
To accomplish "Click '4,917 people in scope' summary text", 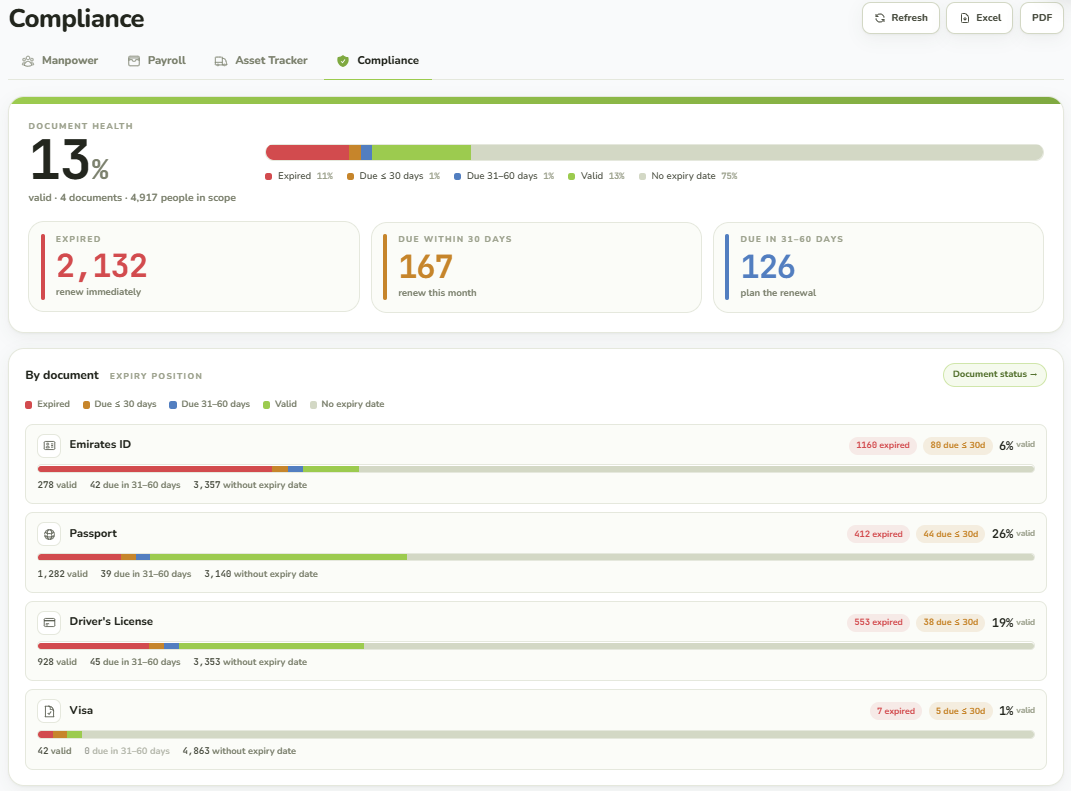I will pos(183,198).
